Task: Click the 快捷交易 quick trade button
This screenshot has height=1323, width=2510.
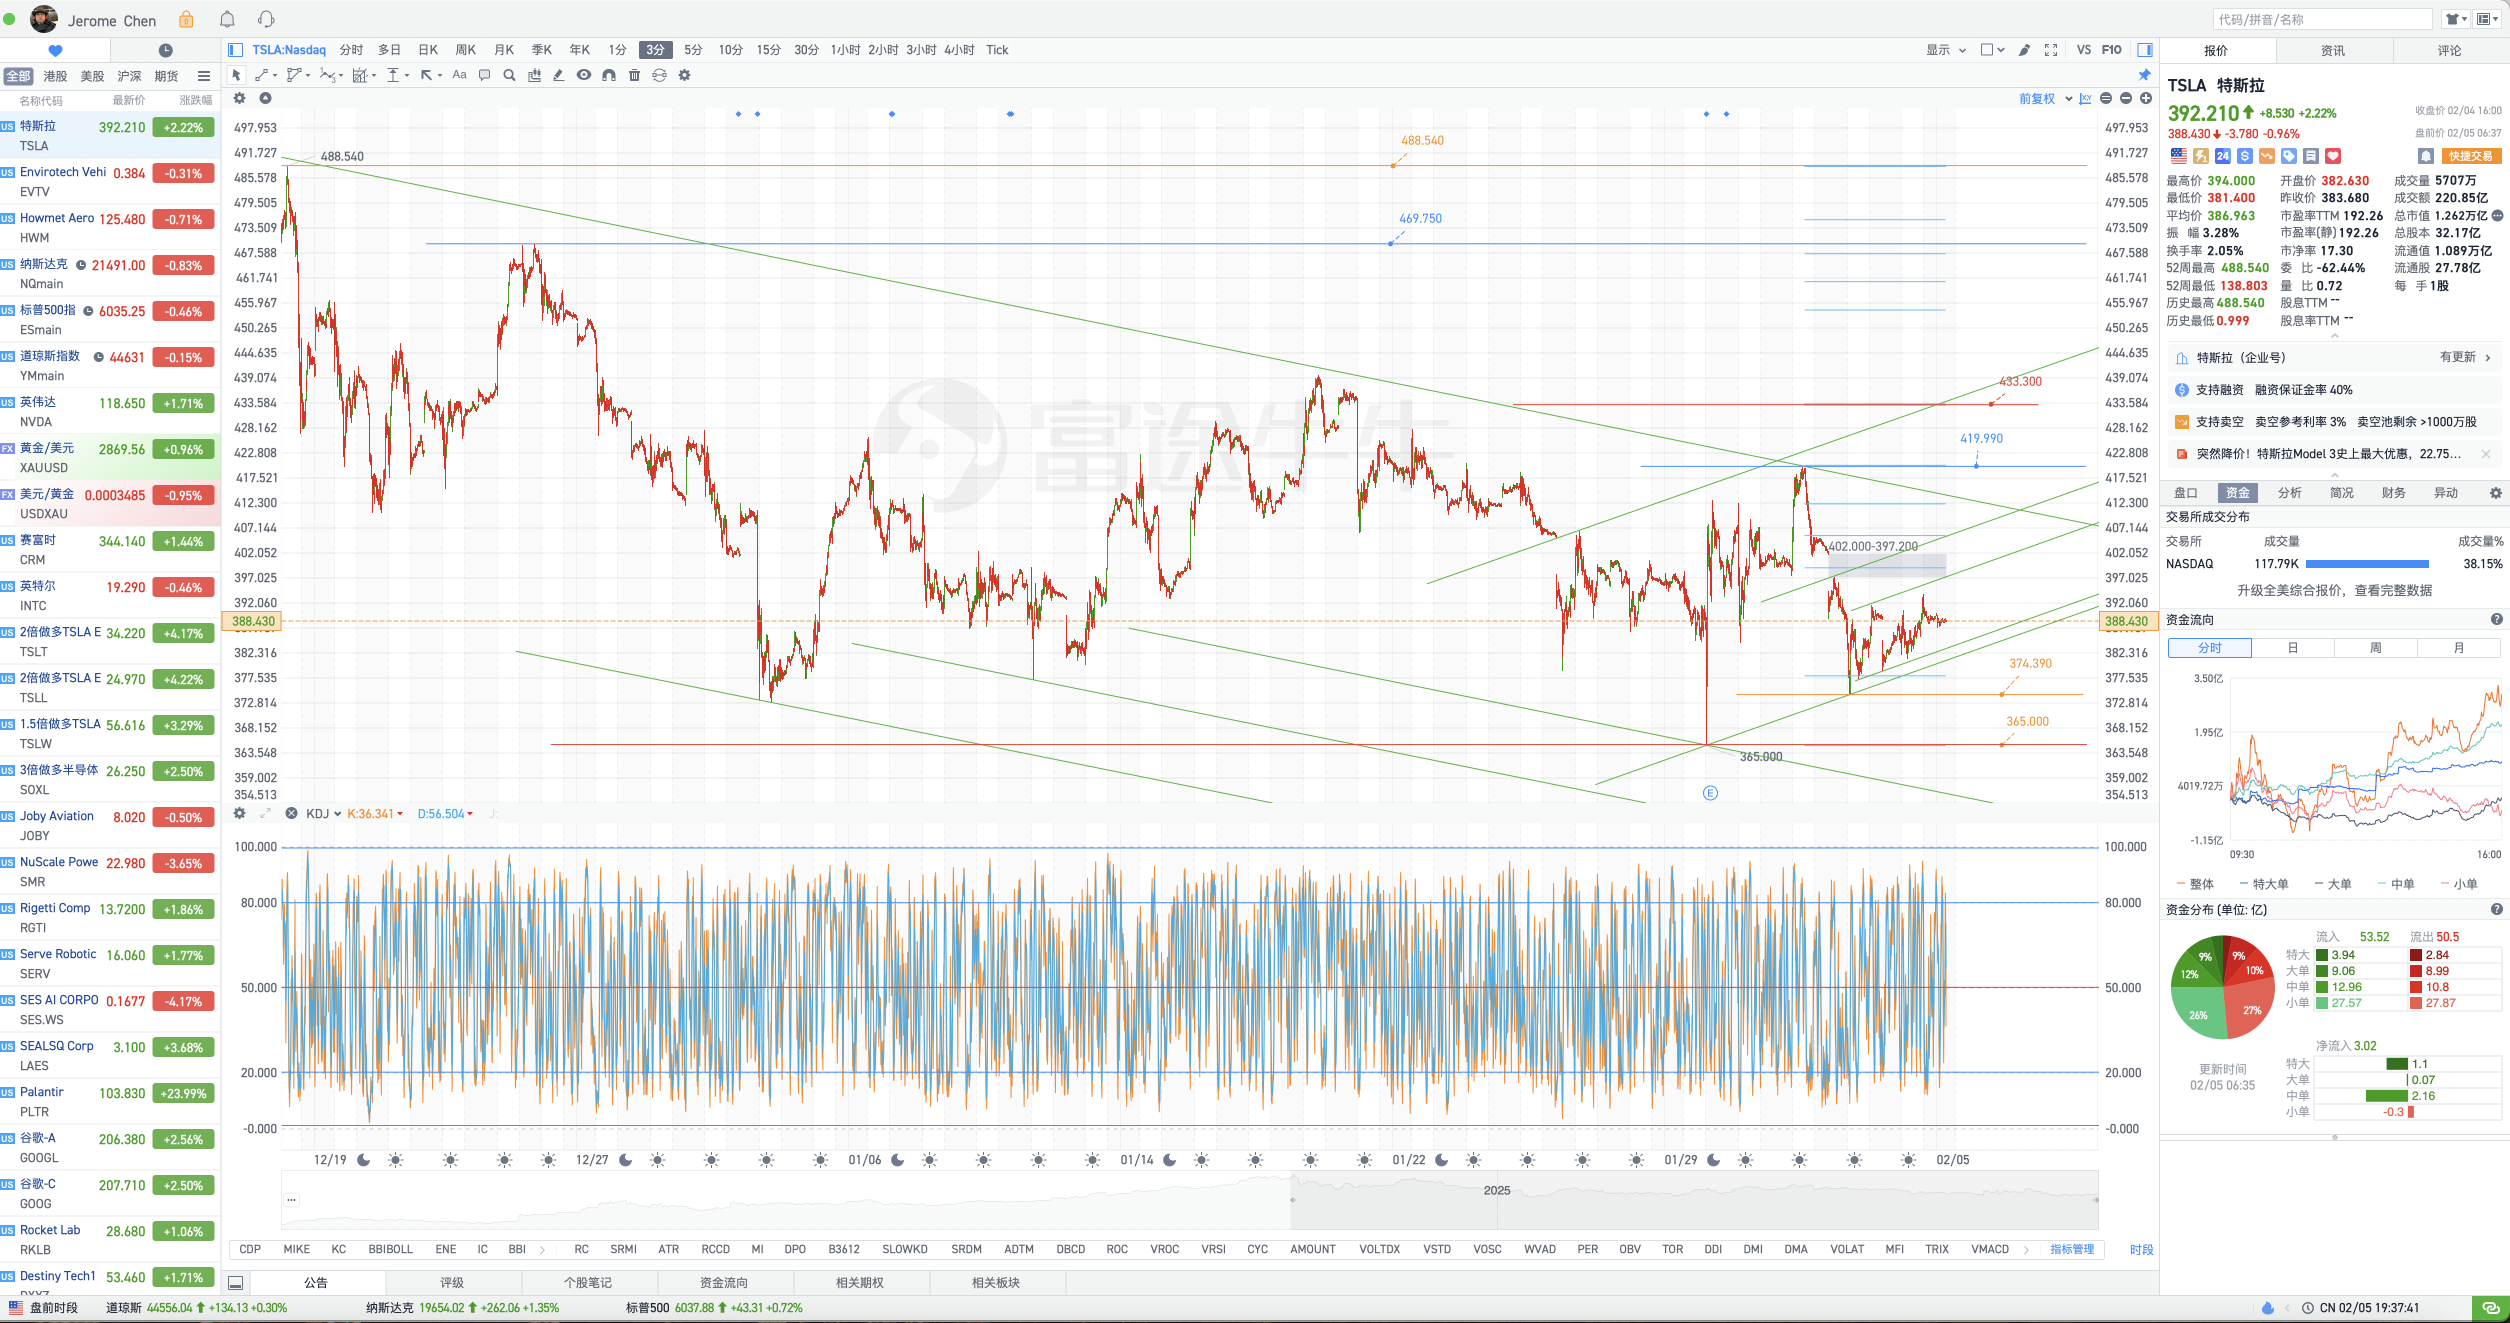Action: [x=2470, y=156]
